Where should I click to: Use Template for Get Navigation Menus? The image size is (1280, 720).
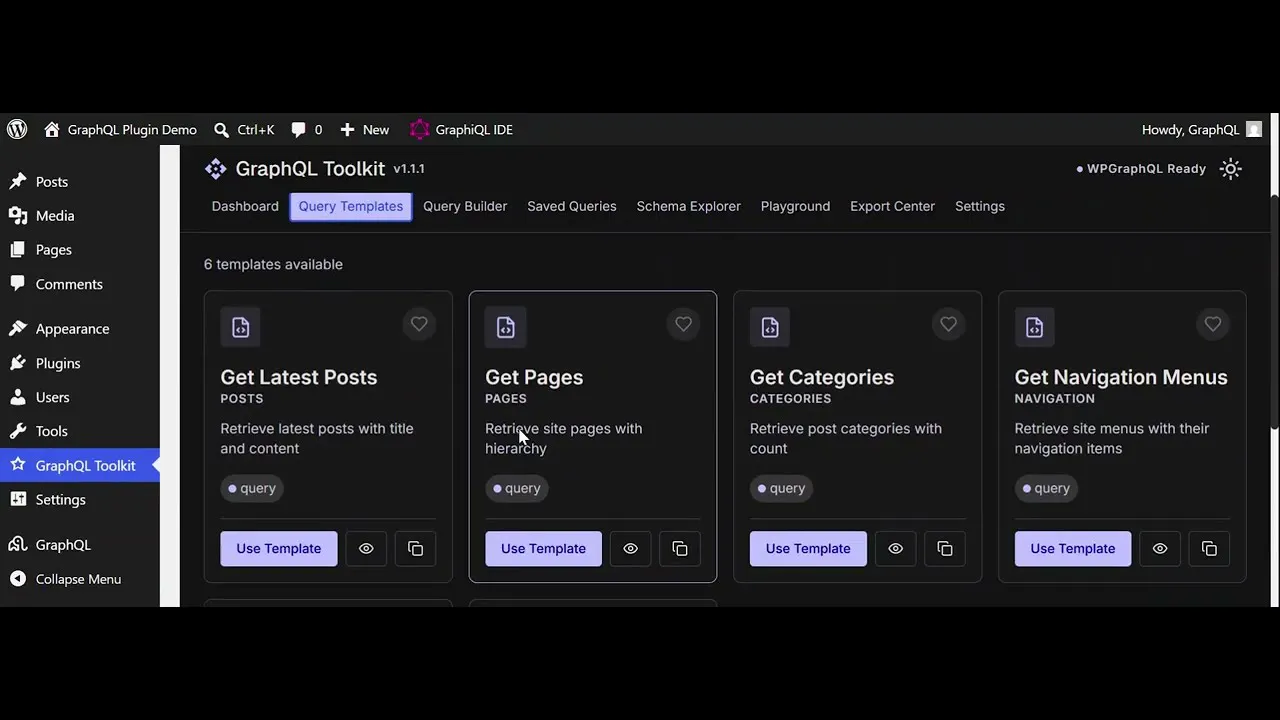(x=1073, y=548)
